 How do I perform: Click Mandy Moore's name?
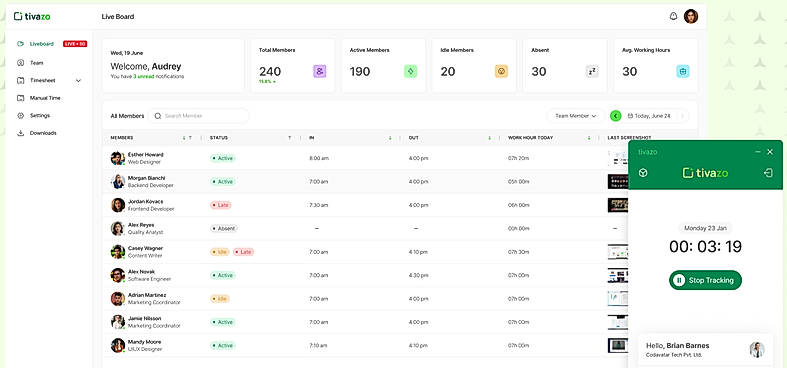144,342
